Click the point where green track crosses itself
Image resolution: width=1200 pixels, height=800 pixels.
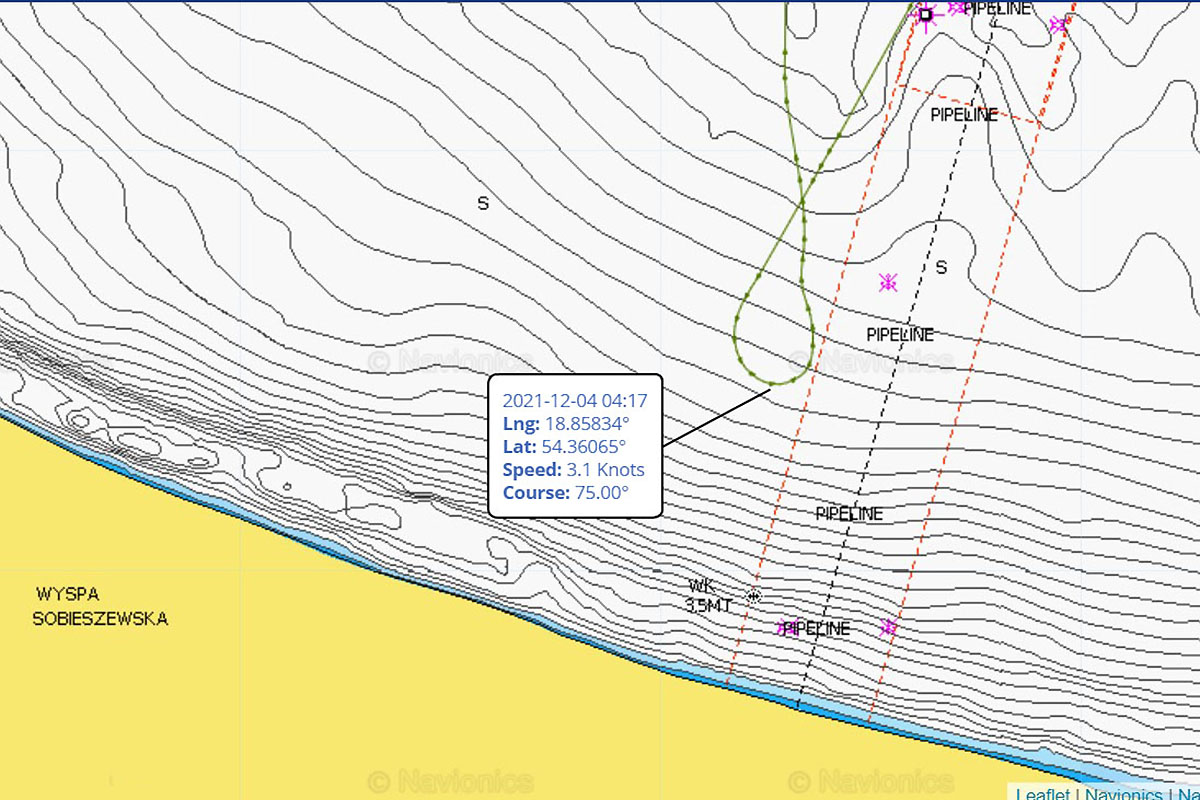point(803,207)
